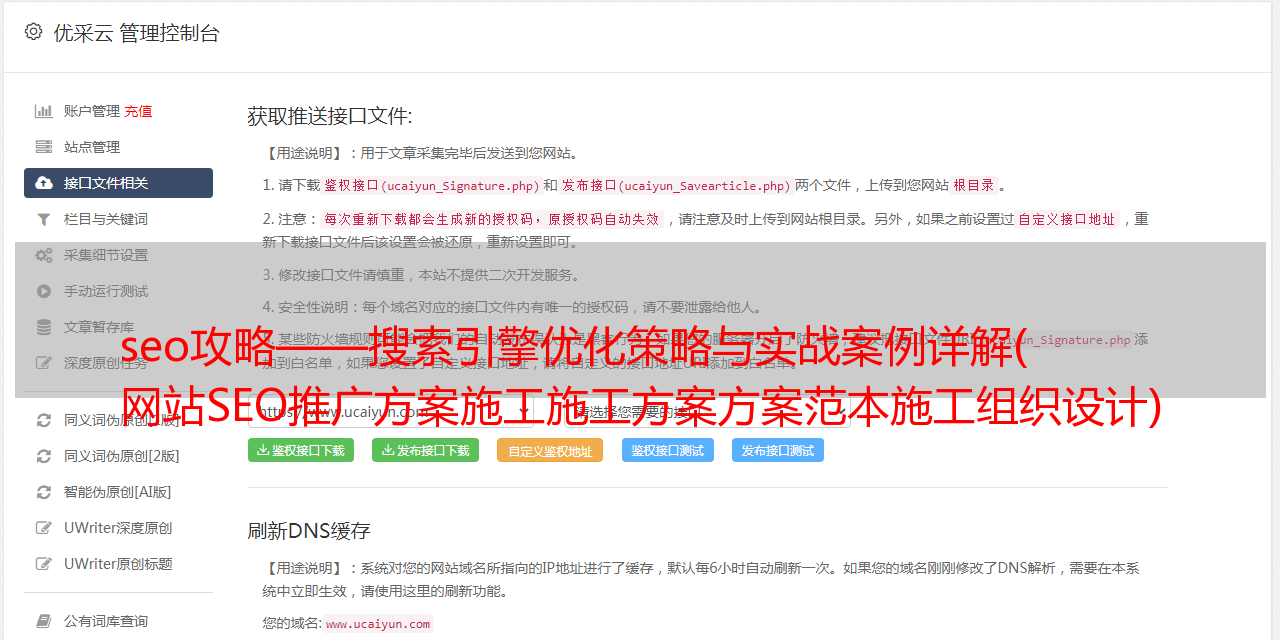This screenshot has width=1280, height=640.
Task: Click the 获取推送接口文件 heading
Action: pyautogui.click(x=330, y=116)
